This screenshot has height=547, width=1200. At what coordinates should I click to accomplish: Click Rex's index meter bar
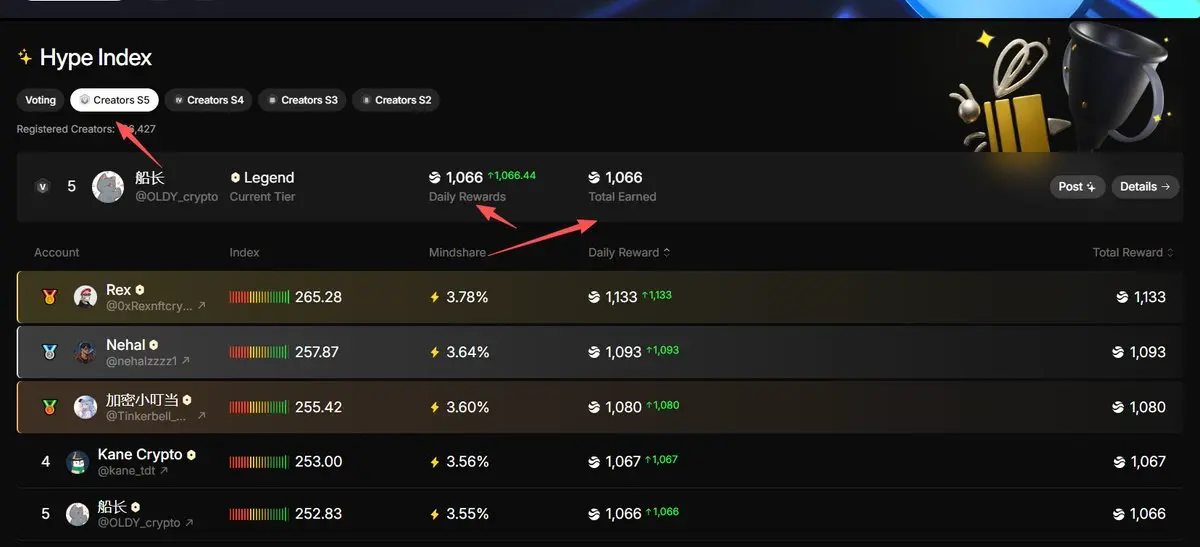260,297
